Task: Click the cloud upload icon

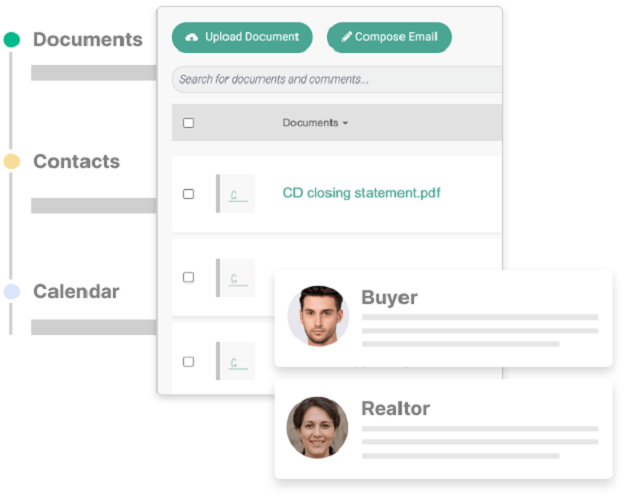Action: 192,37
